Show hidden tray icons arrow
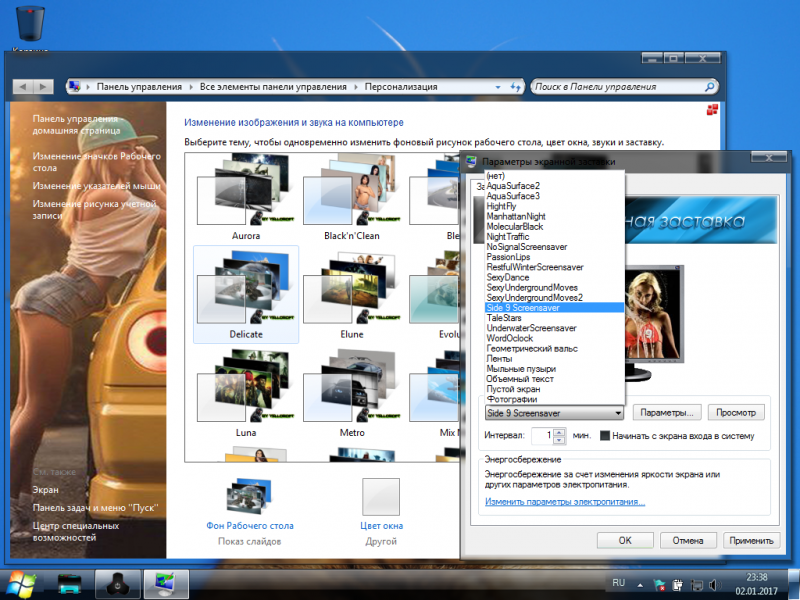Screen dimensions: 800x600 point(639,585)
